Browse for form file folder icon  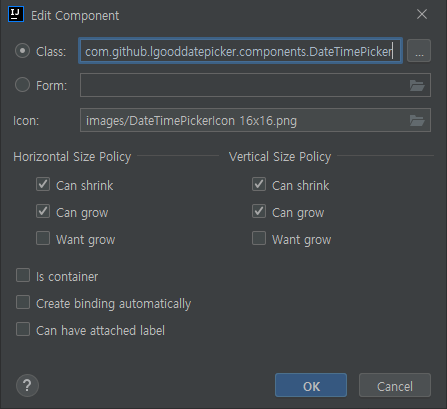(417, 86)
